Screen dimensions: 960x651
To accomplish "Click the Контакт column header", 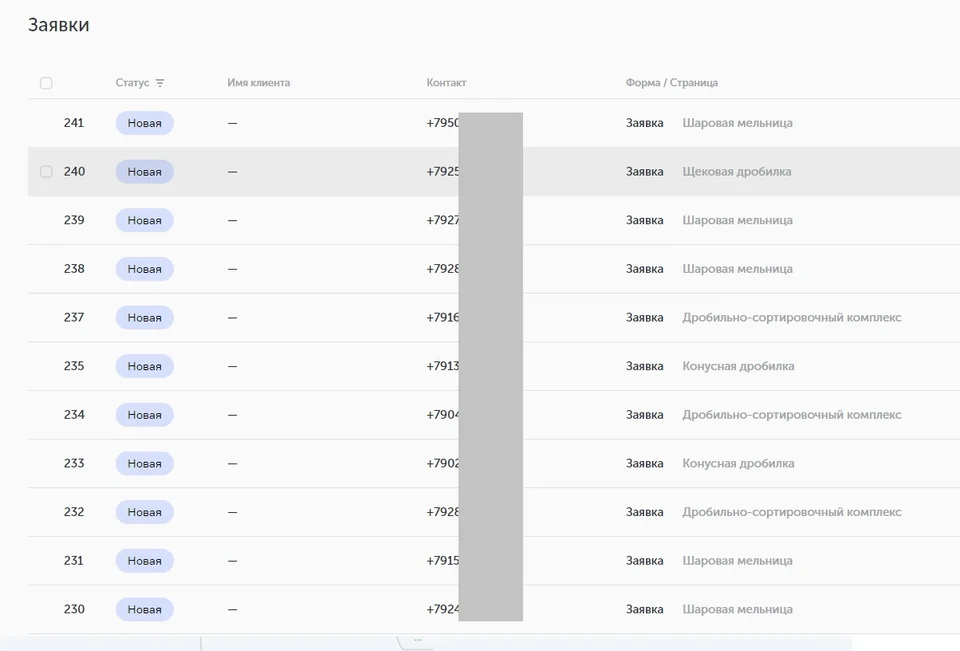I will [x=446, y=83].
